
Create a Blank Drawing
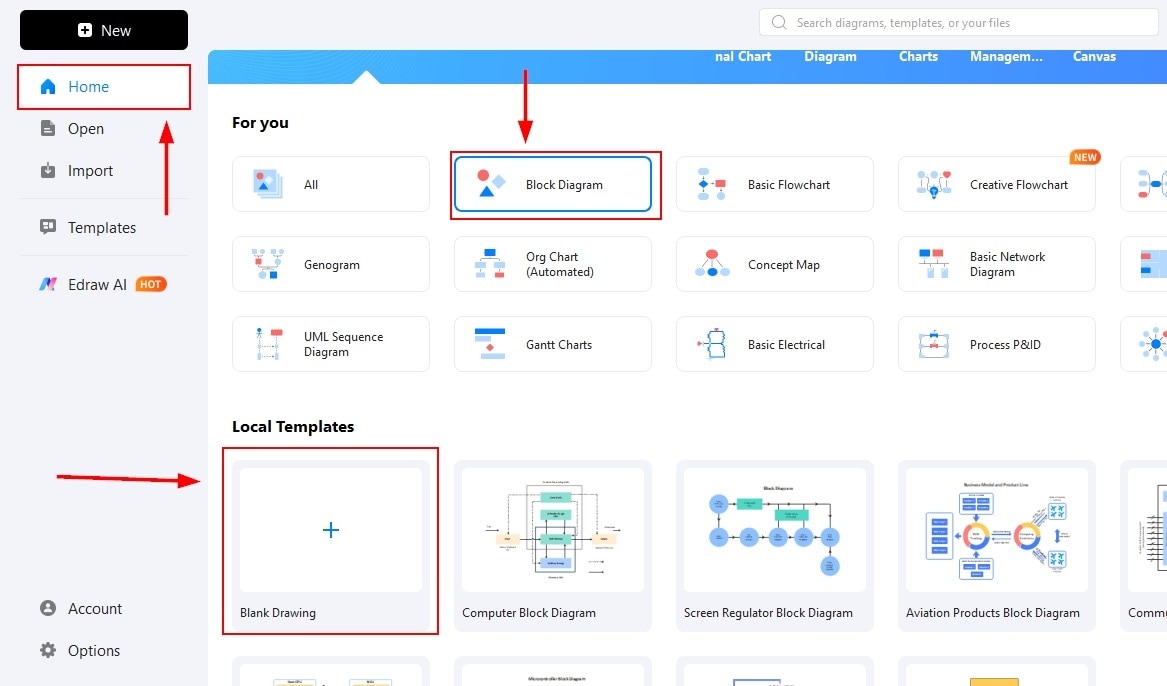(x=331, y=530)
